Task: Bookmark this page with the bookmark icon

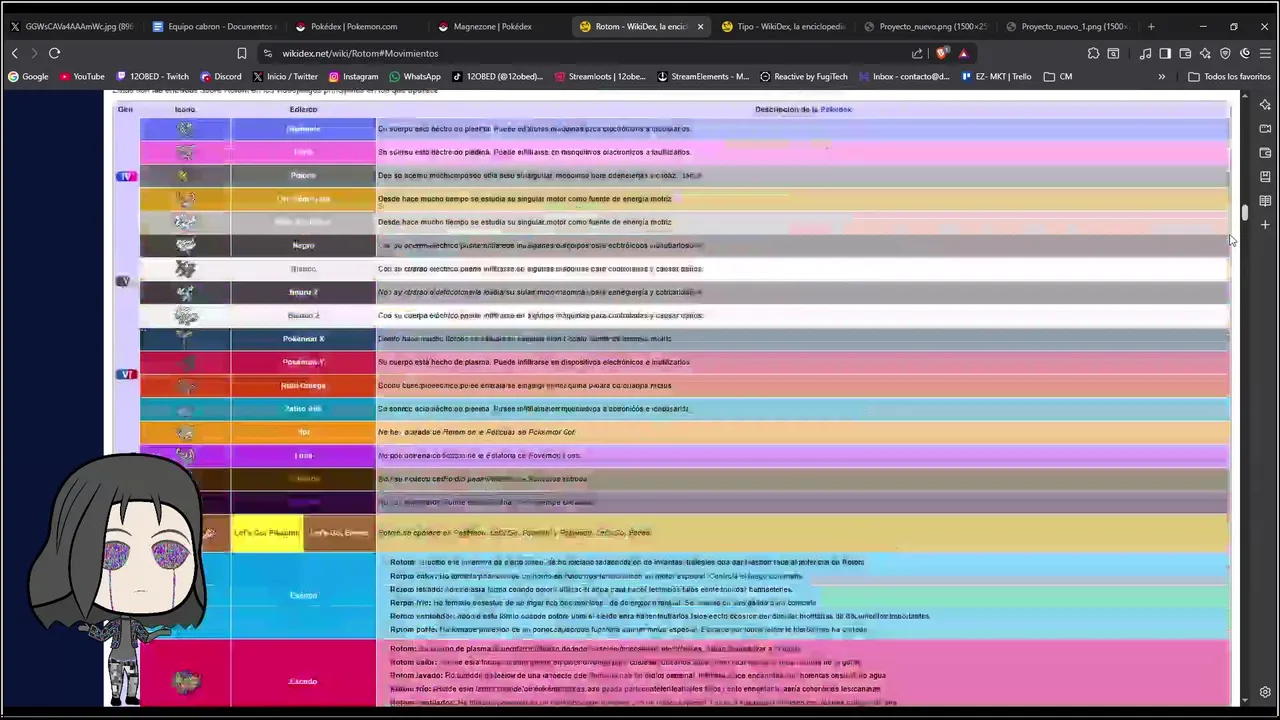Action: (241, 53)
